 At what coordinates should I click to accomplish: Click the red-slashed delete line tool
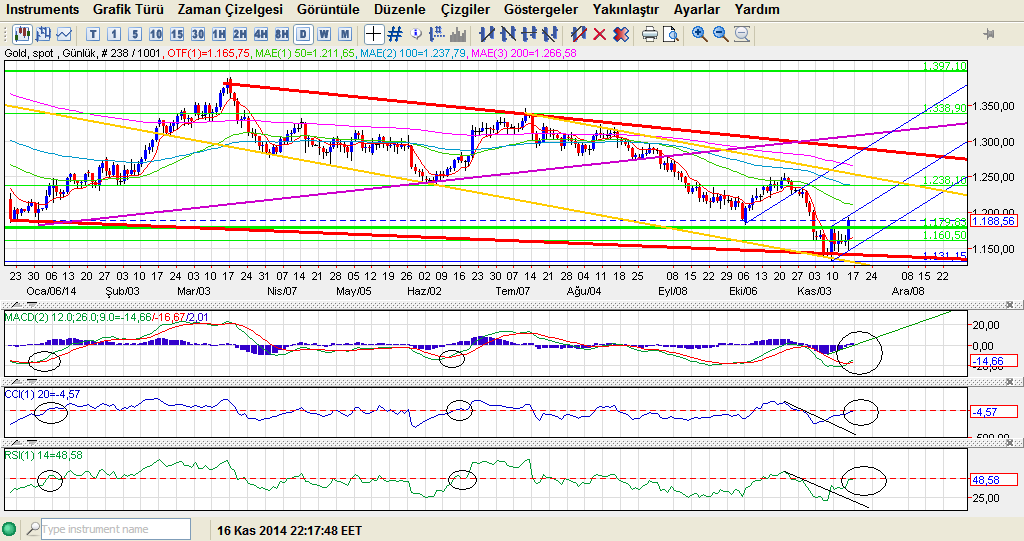tap(578, 34)
